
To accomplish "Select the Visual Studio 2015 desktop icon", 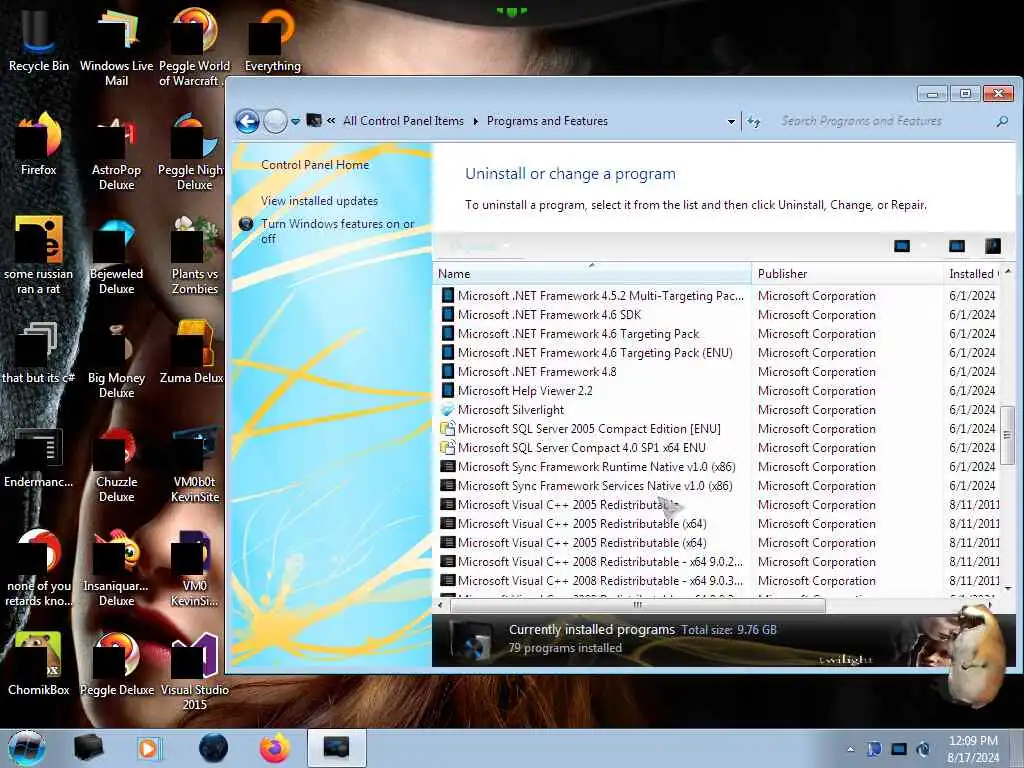I will point(194,671).
